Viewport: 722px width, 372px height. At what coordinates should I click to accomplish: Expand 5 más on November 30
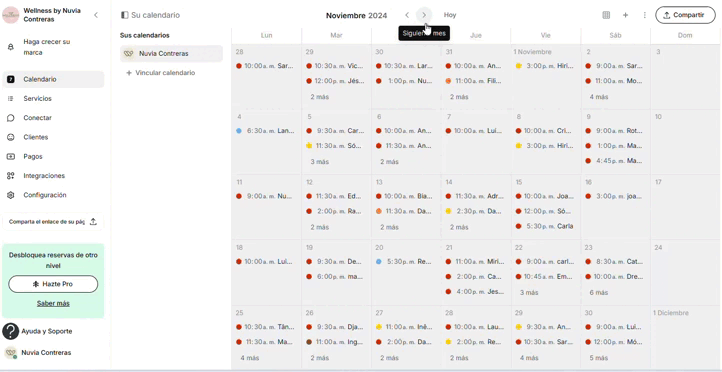point(599,358)
